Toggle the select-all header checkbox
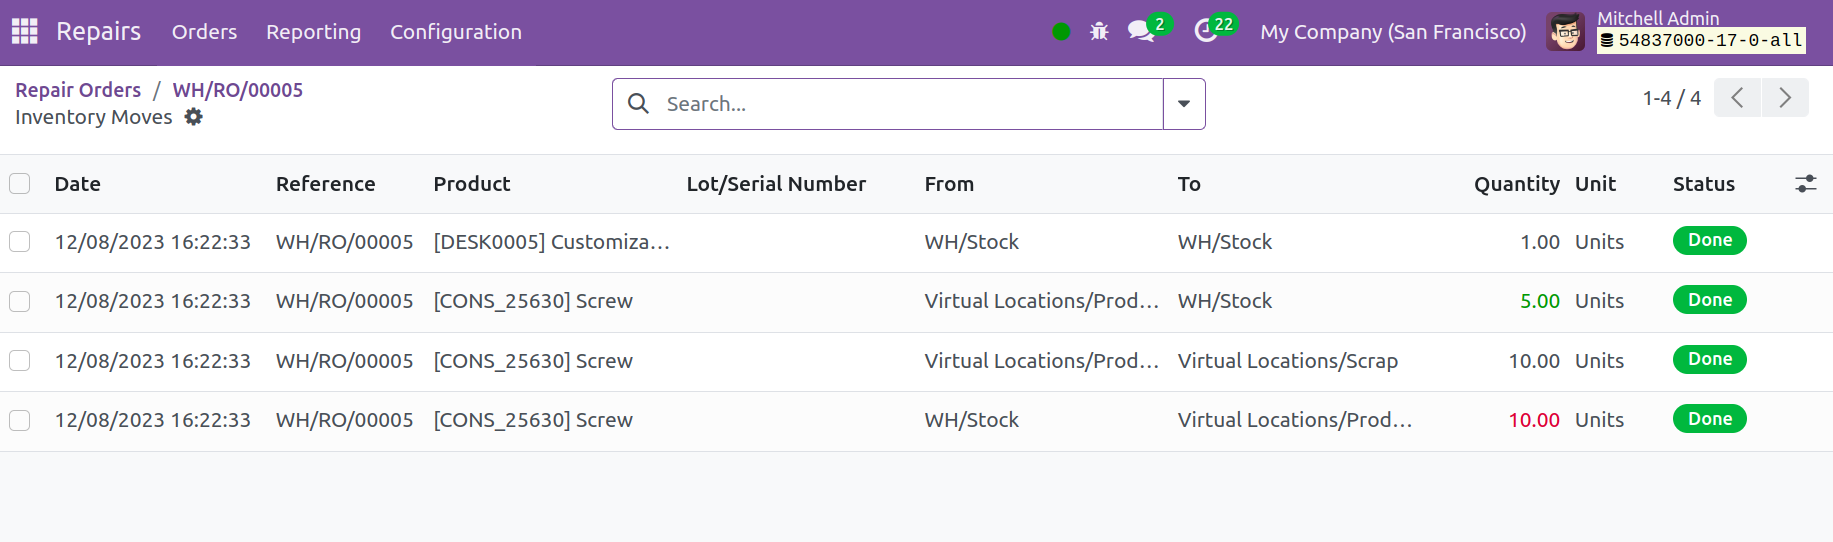1833x542 pixels. coord(20,184)
